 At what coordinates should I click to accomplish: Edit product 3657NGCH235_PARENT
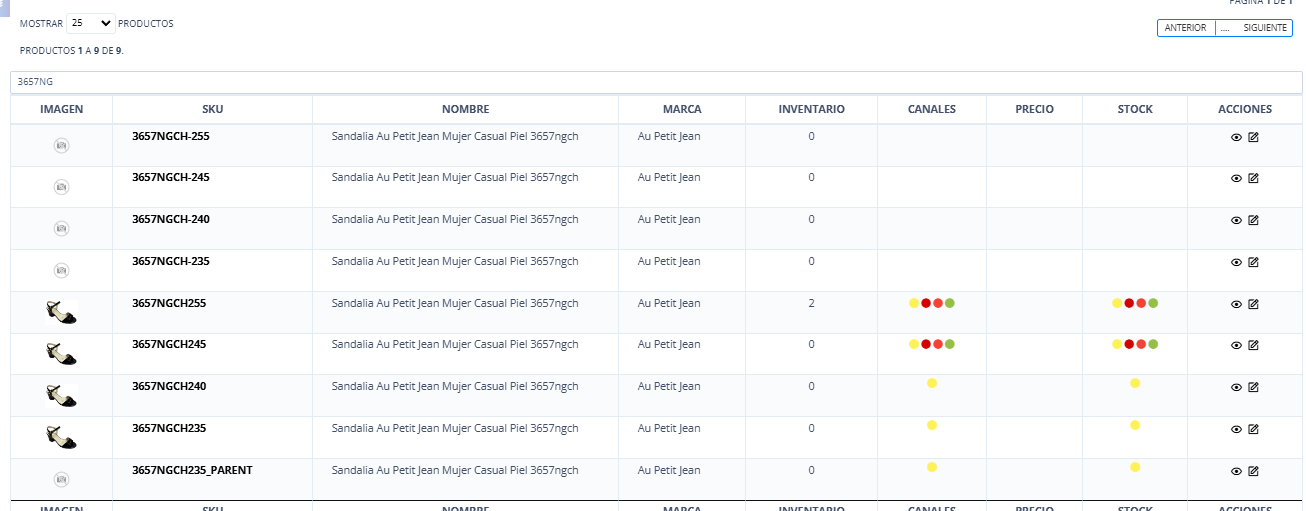pyautogui.click(x=1253, y=471)
